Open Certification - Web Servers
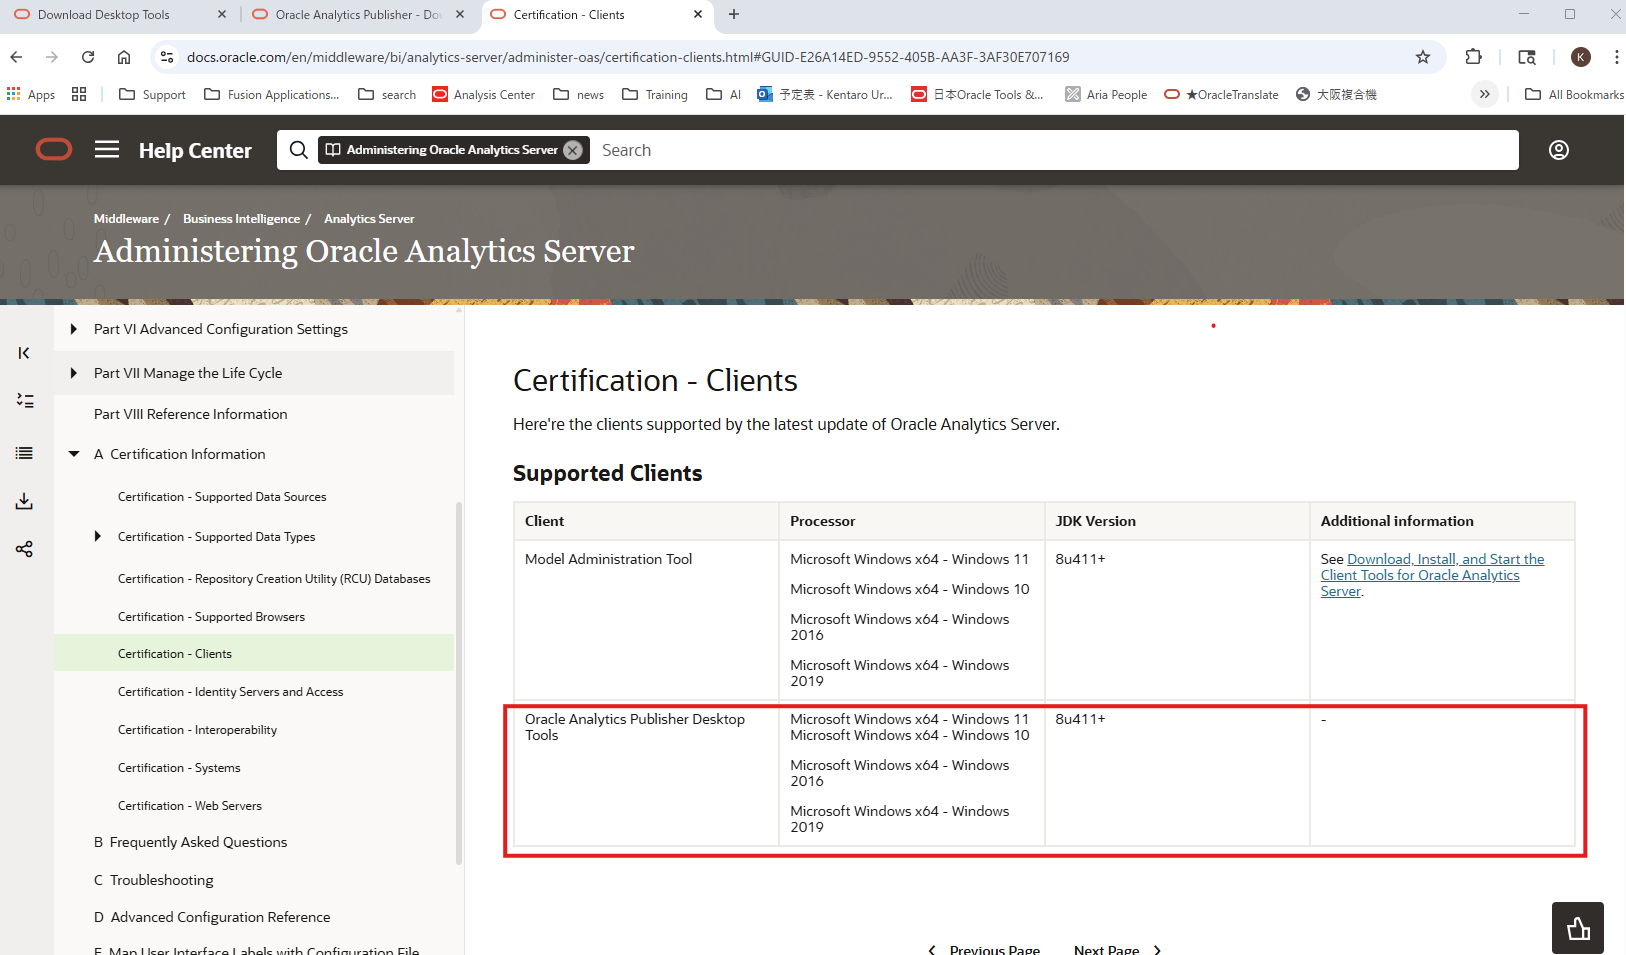The width and height of the screenshot is (1626, 955). click(x=190, y=806)
